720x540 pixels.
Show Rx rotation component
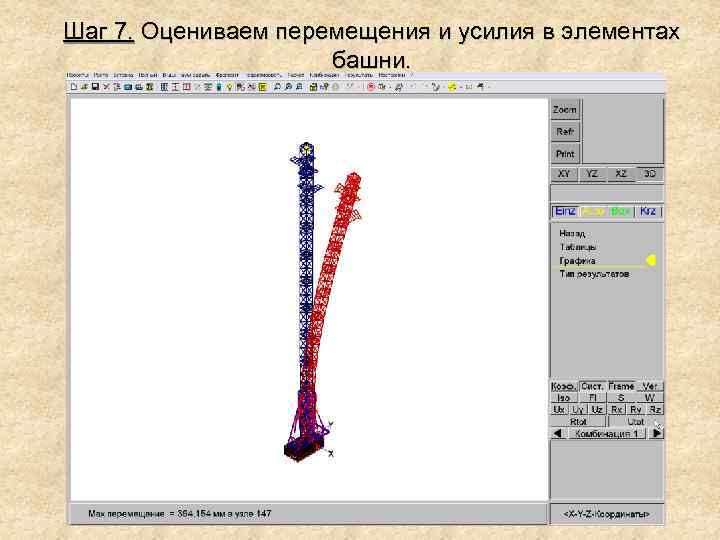click(x=617, y=410)
